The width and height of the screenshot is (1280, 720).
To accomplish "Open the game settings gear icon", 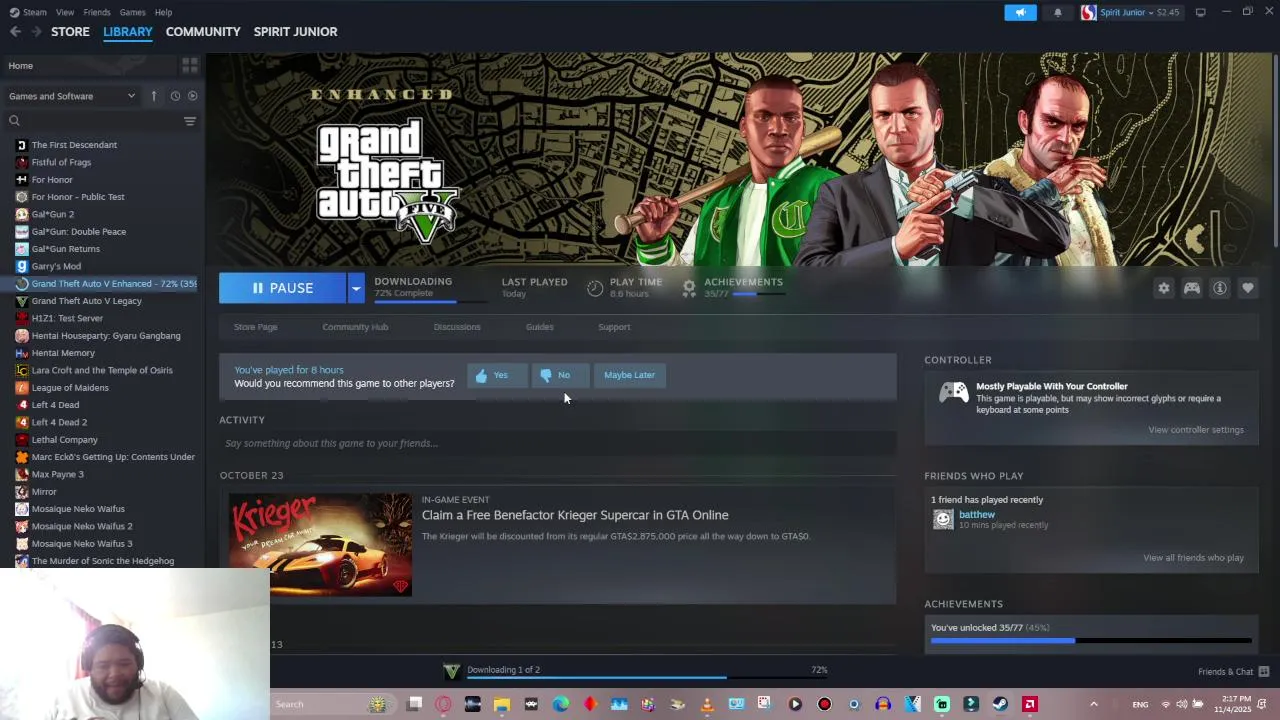I will (1164, 288).
